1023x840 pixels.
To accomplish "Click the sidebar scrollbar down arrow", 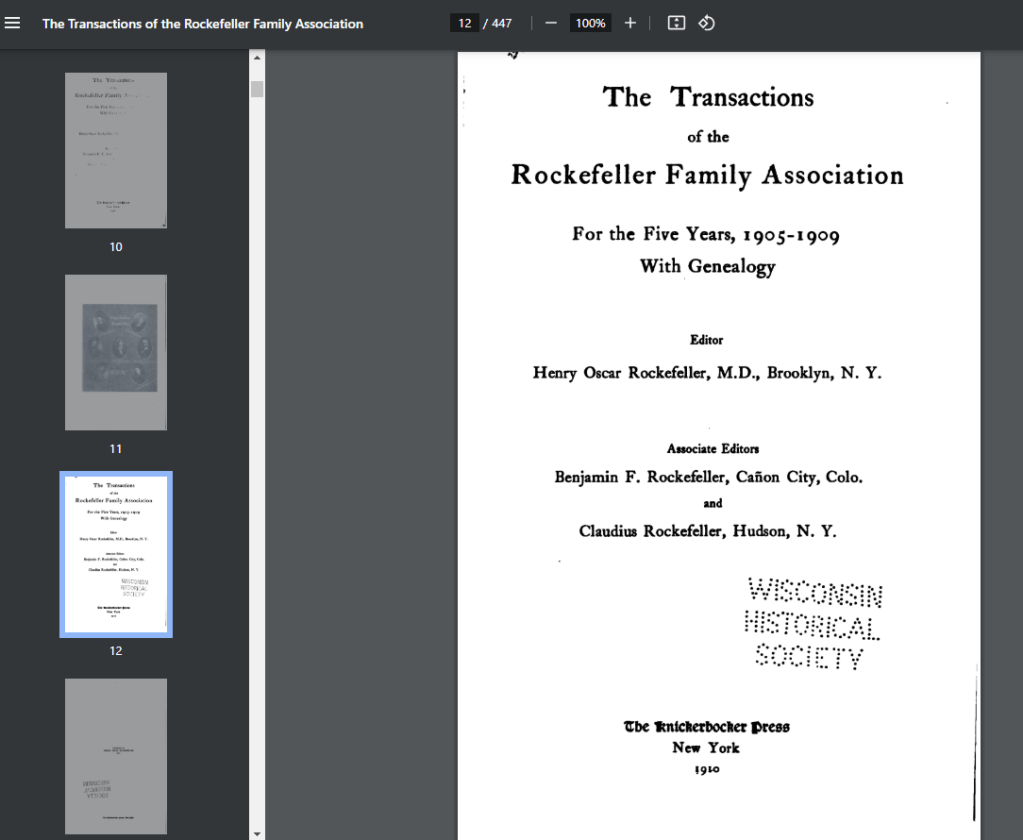I will pyautogui.click(x=257, y=833).
